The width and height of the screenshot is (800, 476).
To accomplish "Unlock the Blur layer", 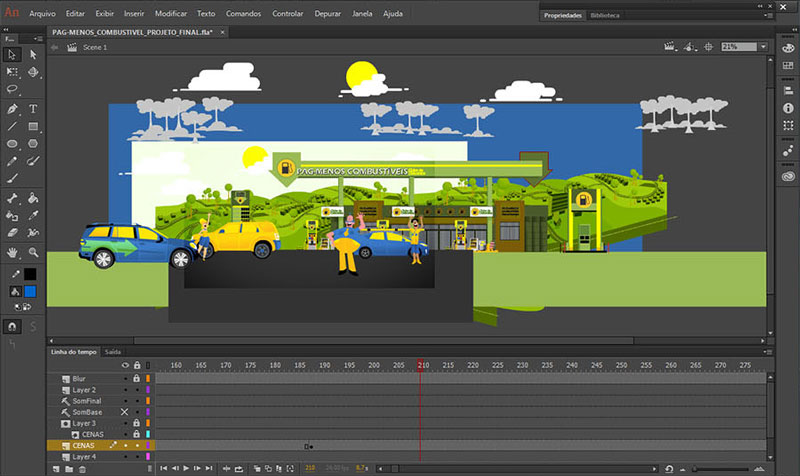I will (137, 379).
